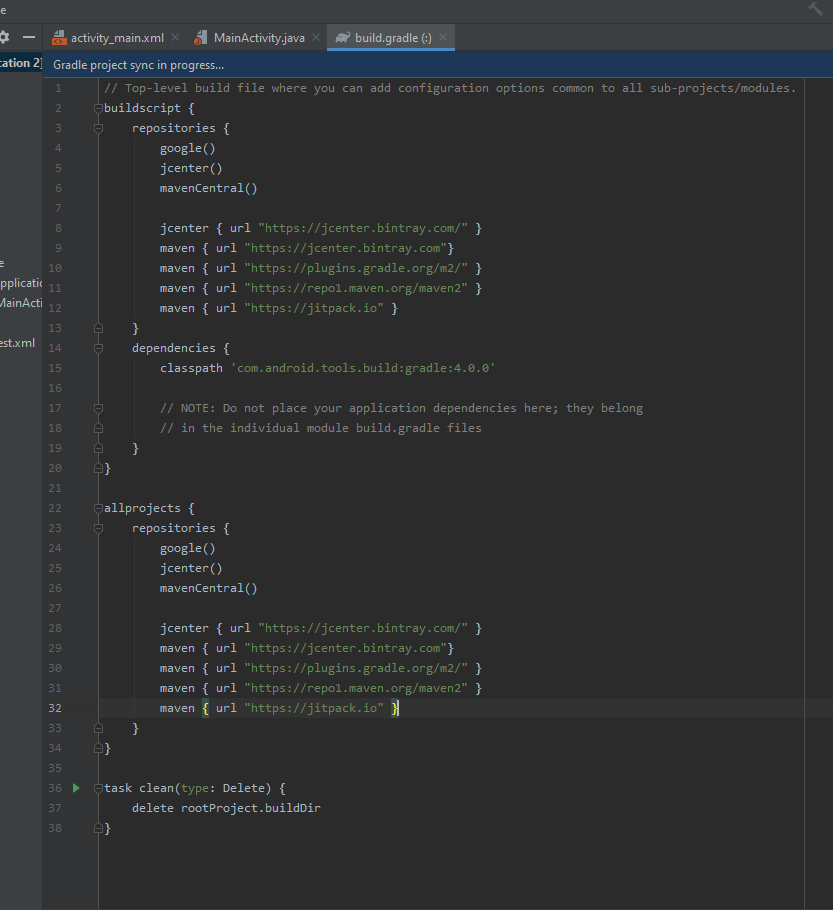
Task: Select the build.gradle tab
Action: pos(393,38)
